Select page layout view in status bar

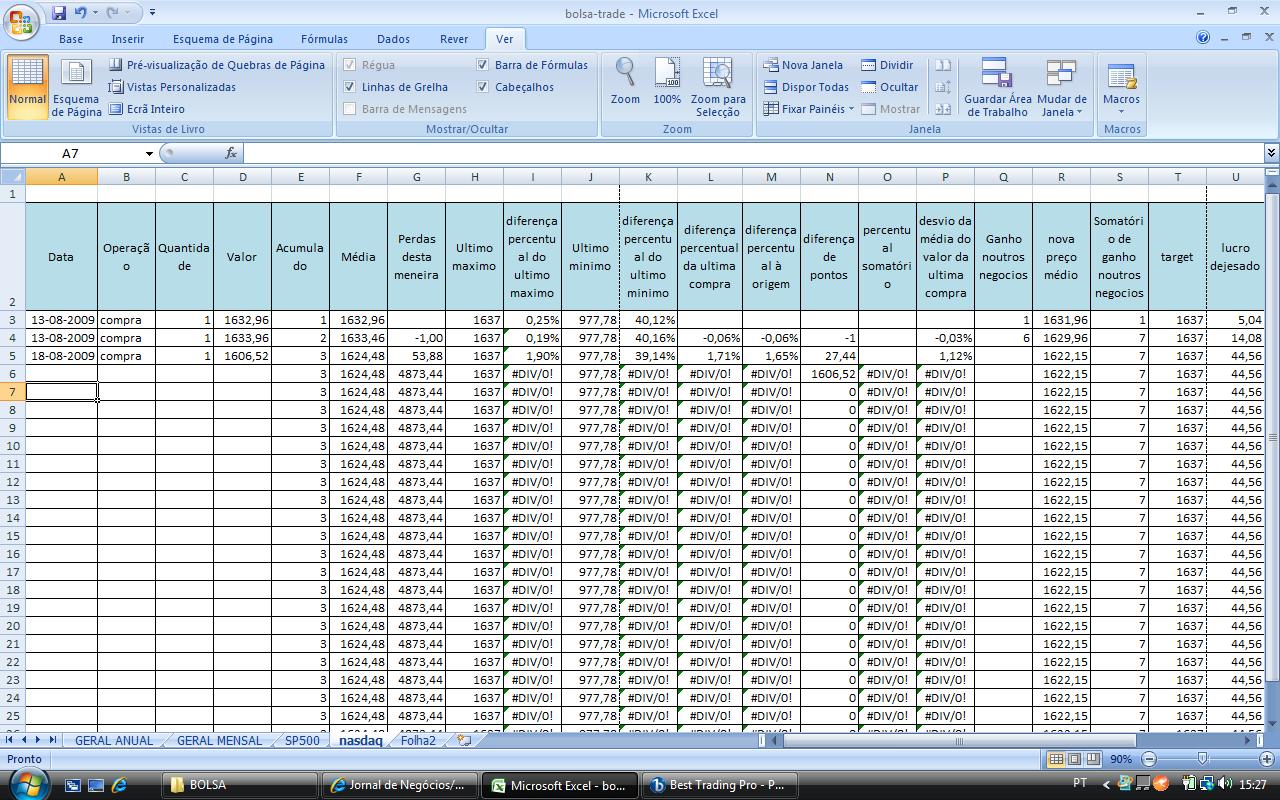coord(1074,759)
